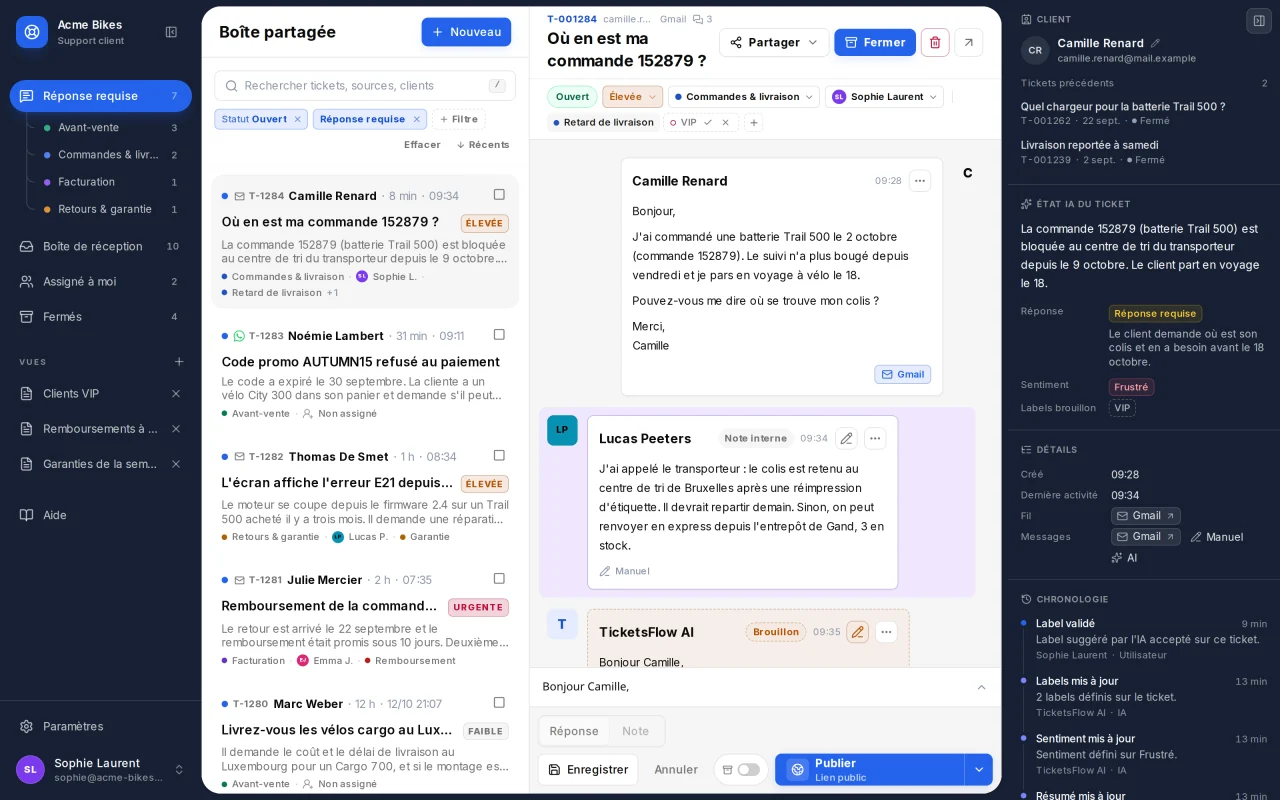Delete ticket with the trash icon
The height and width of the screenshot is (800, 1280).
point(935,42)
